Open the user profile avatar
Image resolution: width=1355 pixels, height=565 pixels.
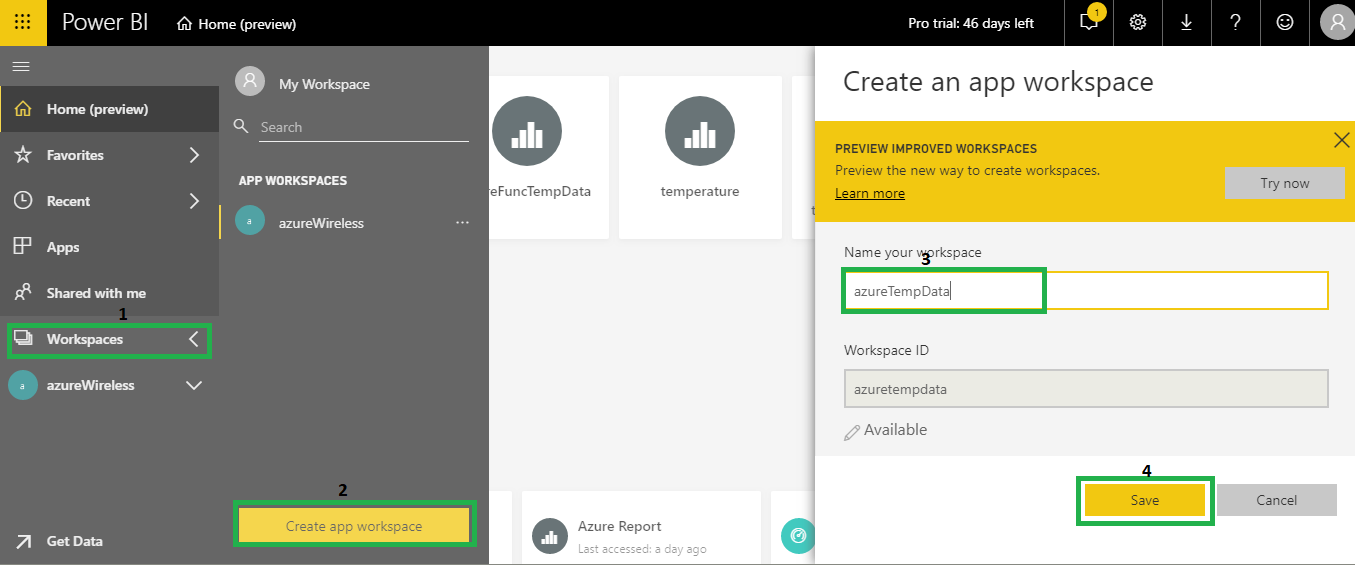(1336, 22)
